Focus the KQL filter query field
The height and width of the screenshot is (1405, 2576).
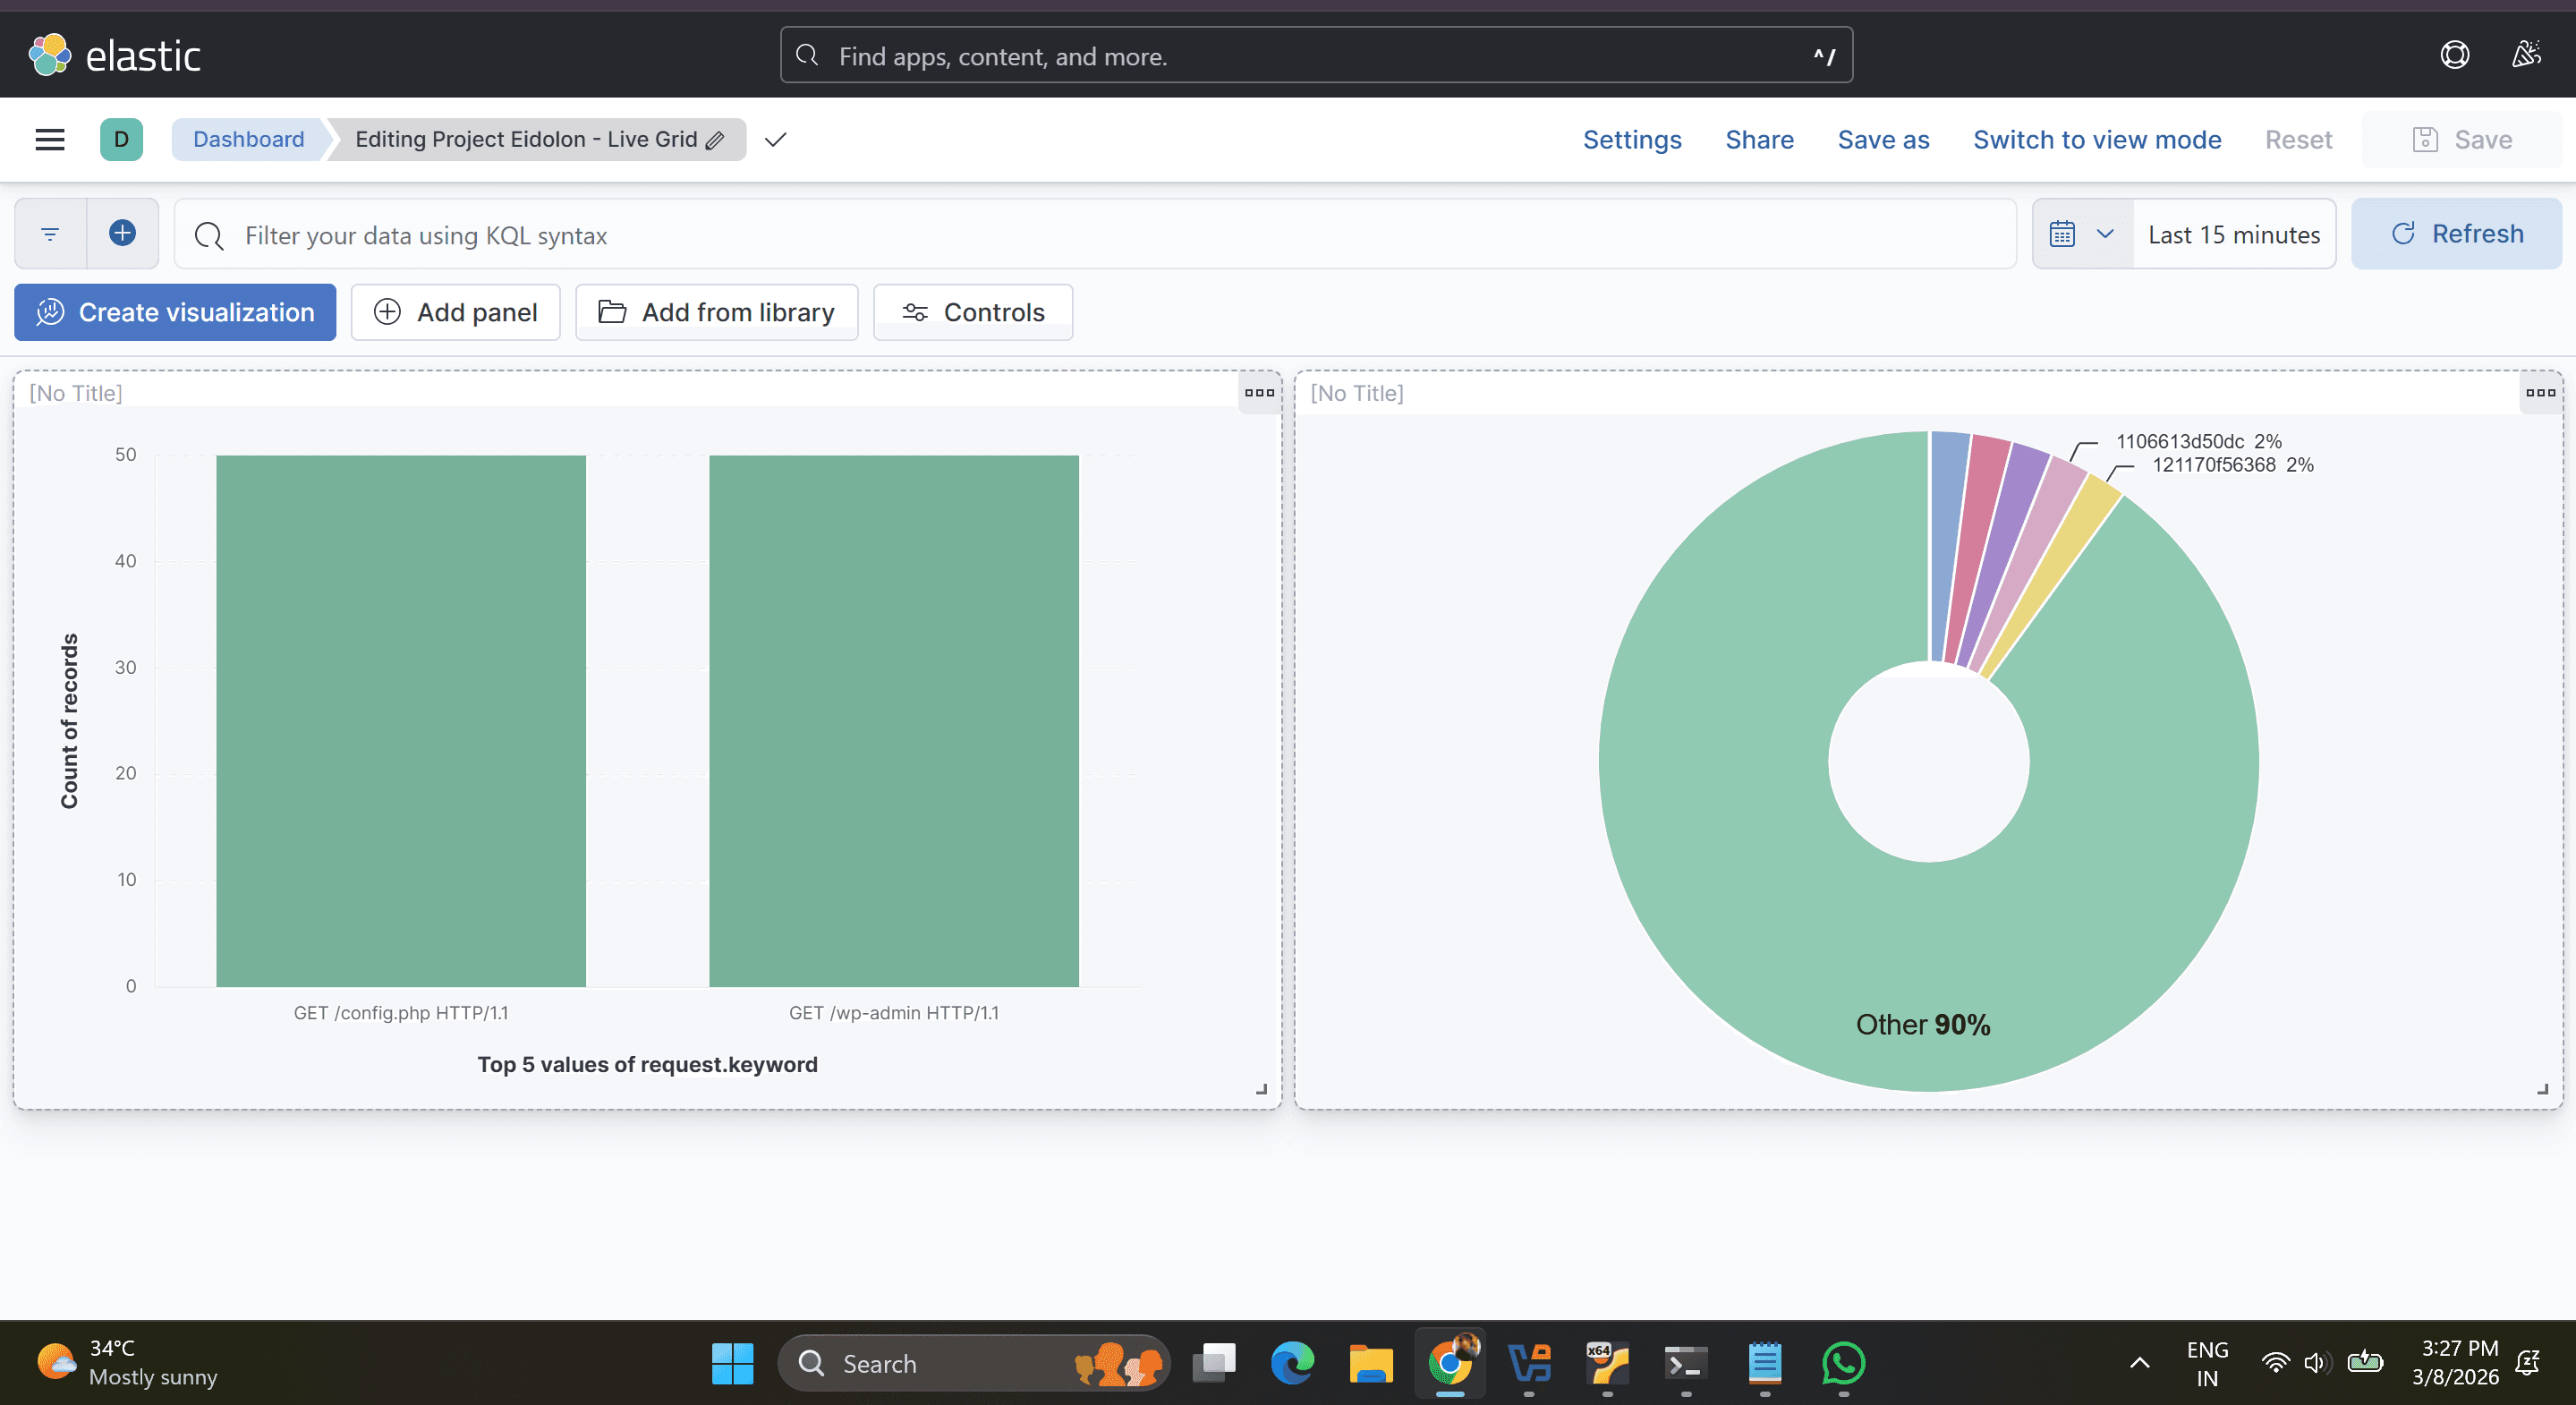1095,234
